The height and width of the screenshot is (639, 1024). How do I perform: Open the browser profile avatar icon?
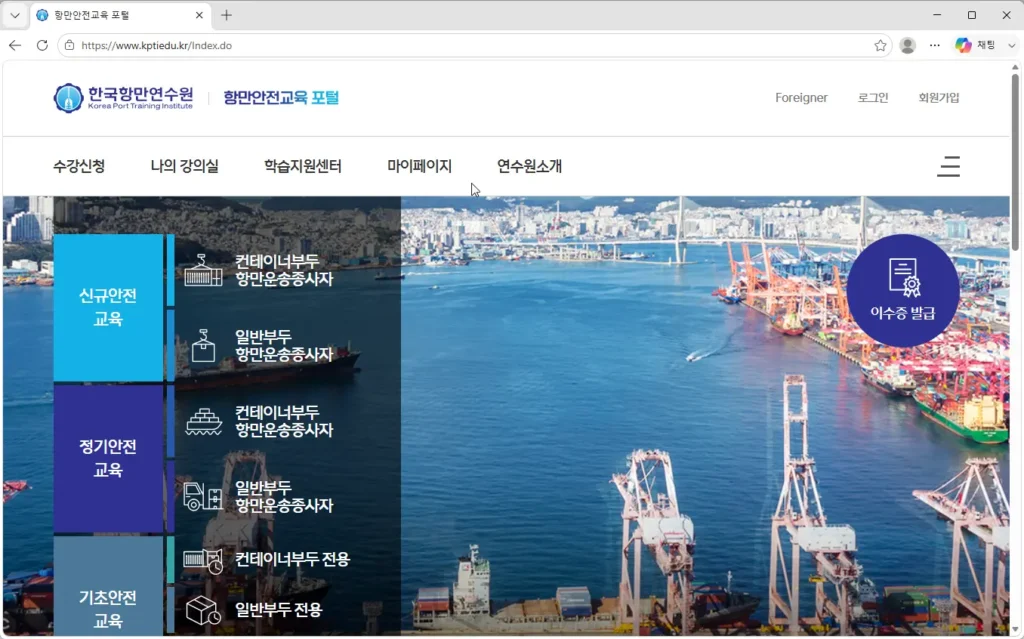[907, 45]
